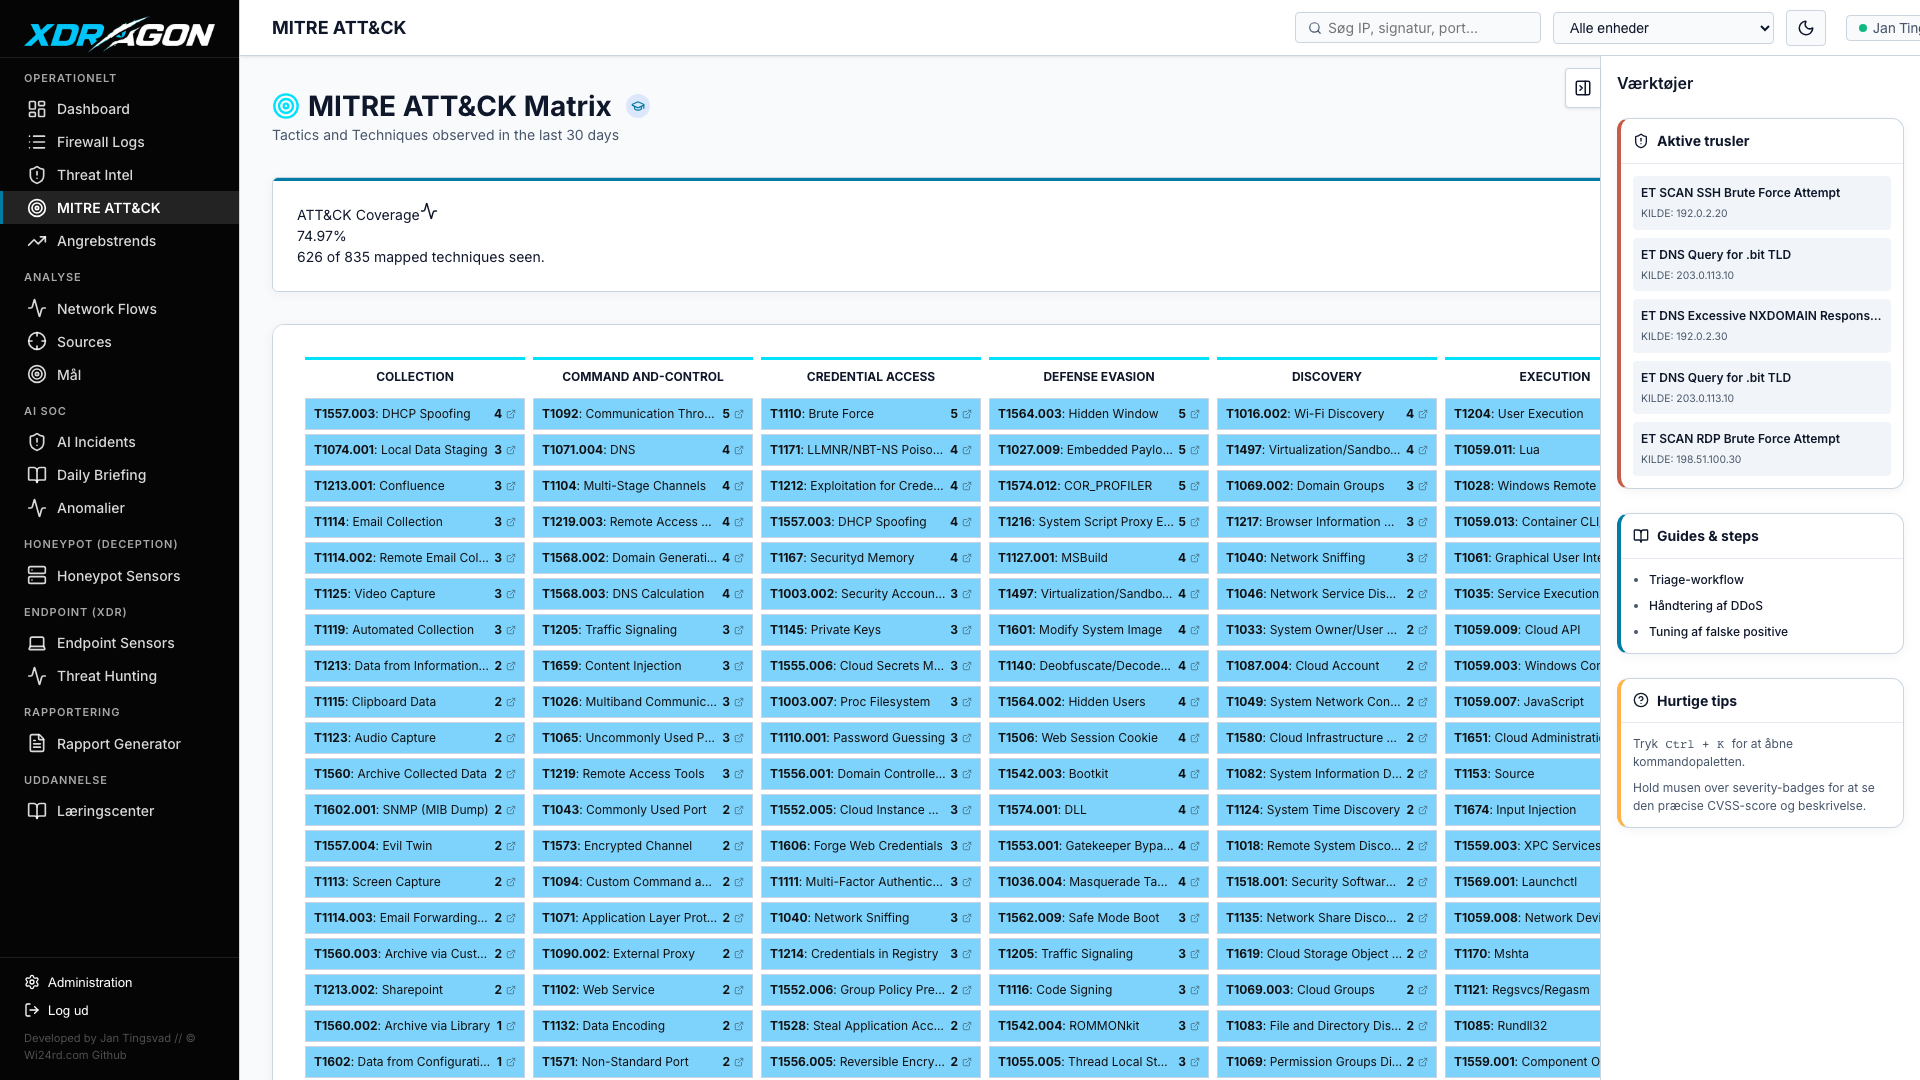Click the Anomalier pulse icon

tap(37, 508)
